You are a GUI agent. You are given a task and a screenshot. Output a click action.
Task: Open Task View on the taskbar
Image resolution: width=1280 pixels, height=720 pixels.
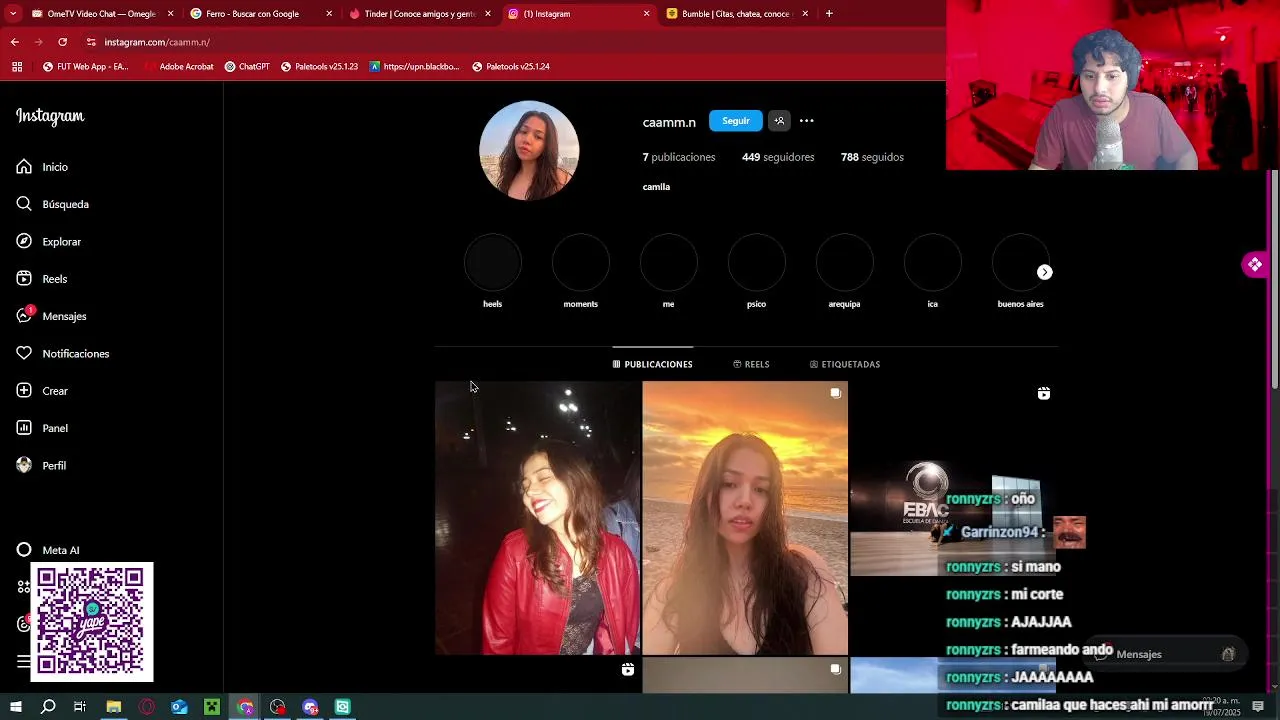[80, 707]
